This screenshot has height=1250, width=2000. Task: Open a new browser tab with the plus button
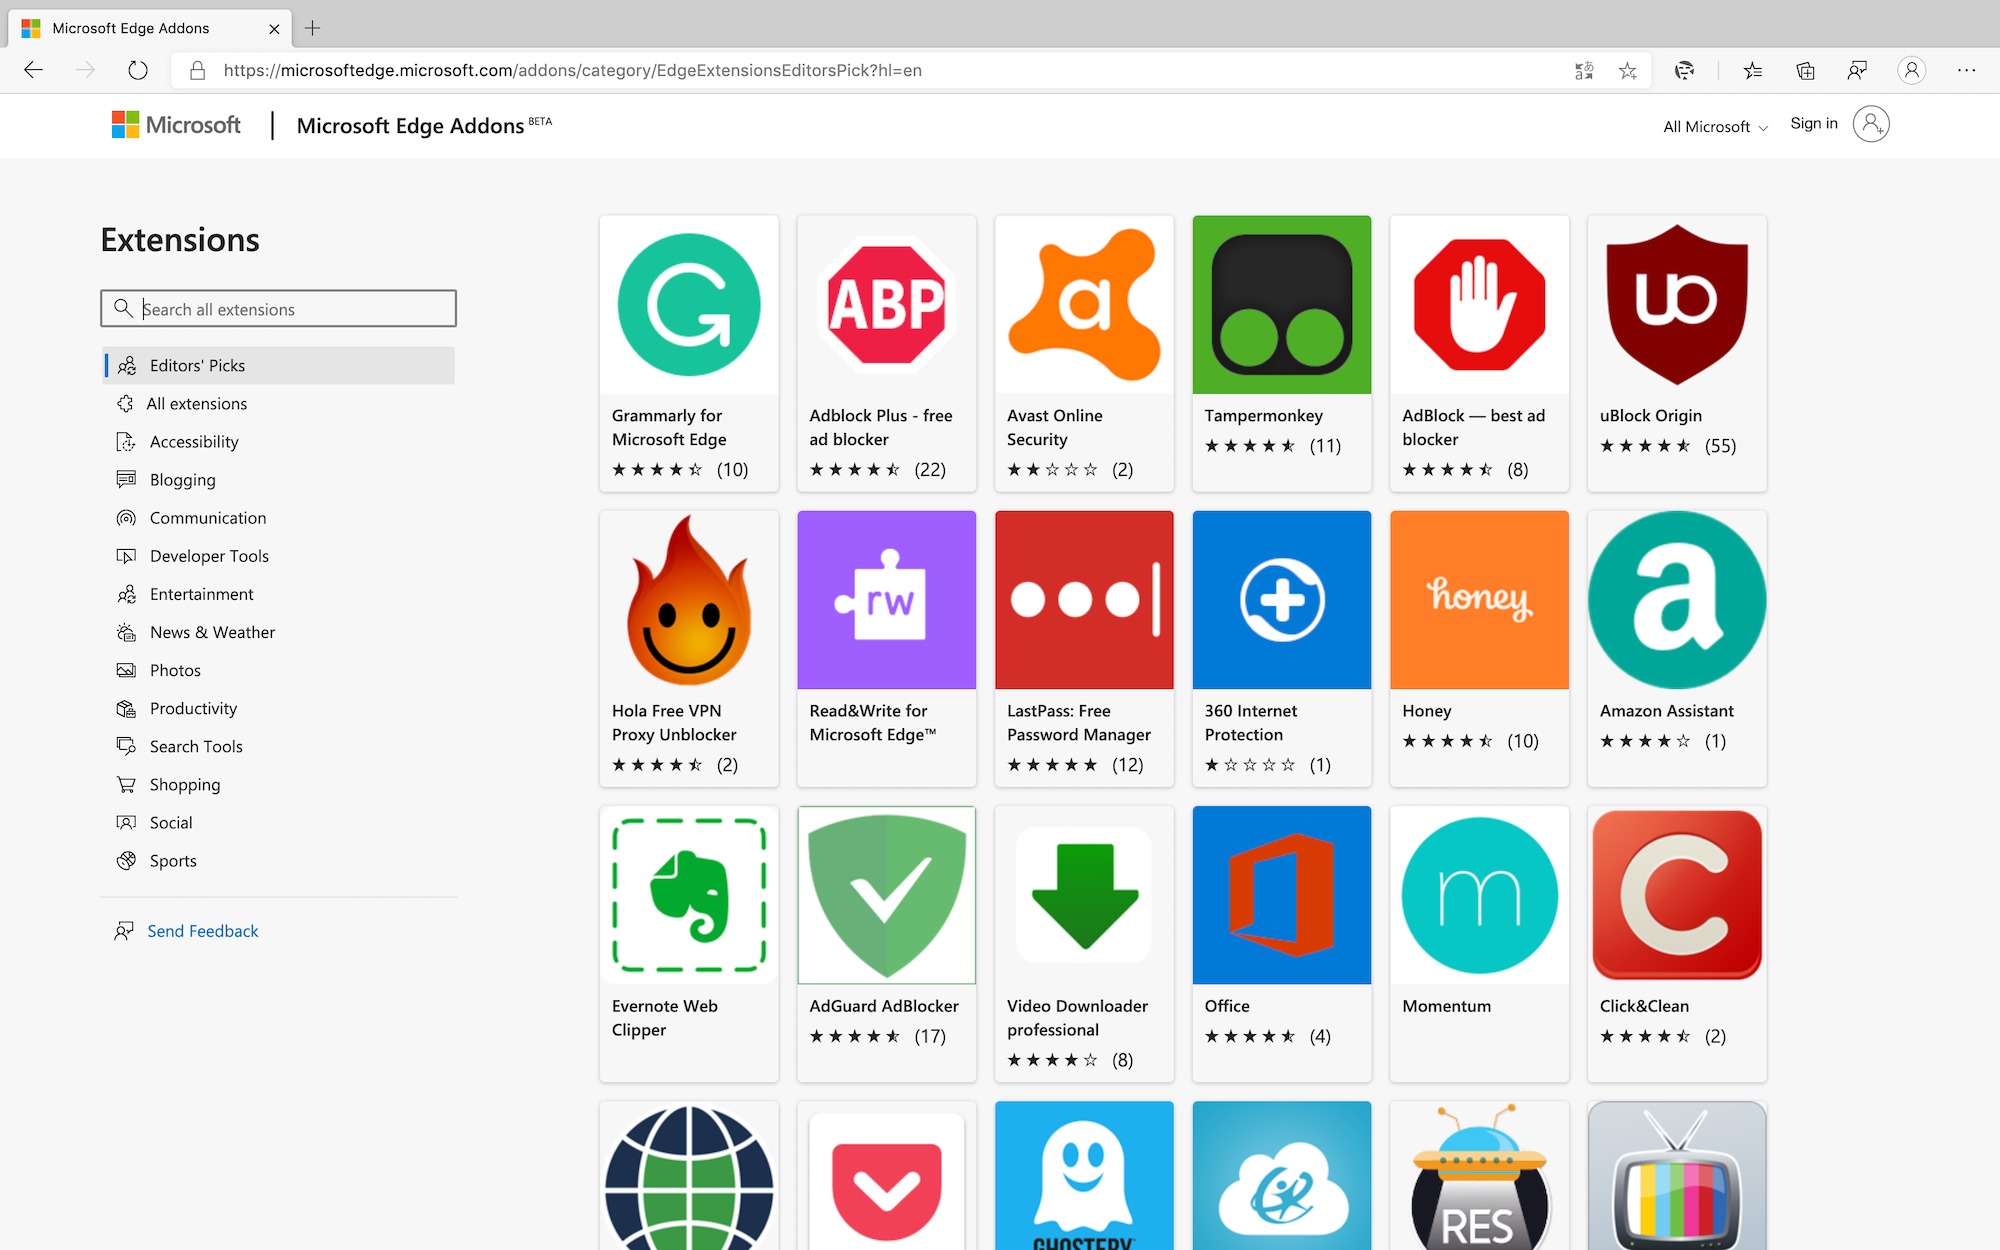click(313, 28)
